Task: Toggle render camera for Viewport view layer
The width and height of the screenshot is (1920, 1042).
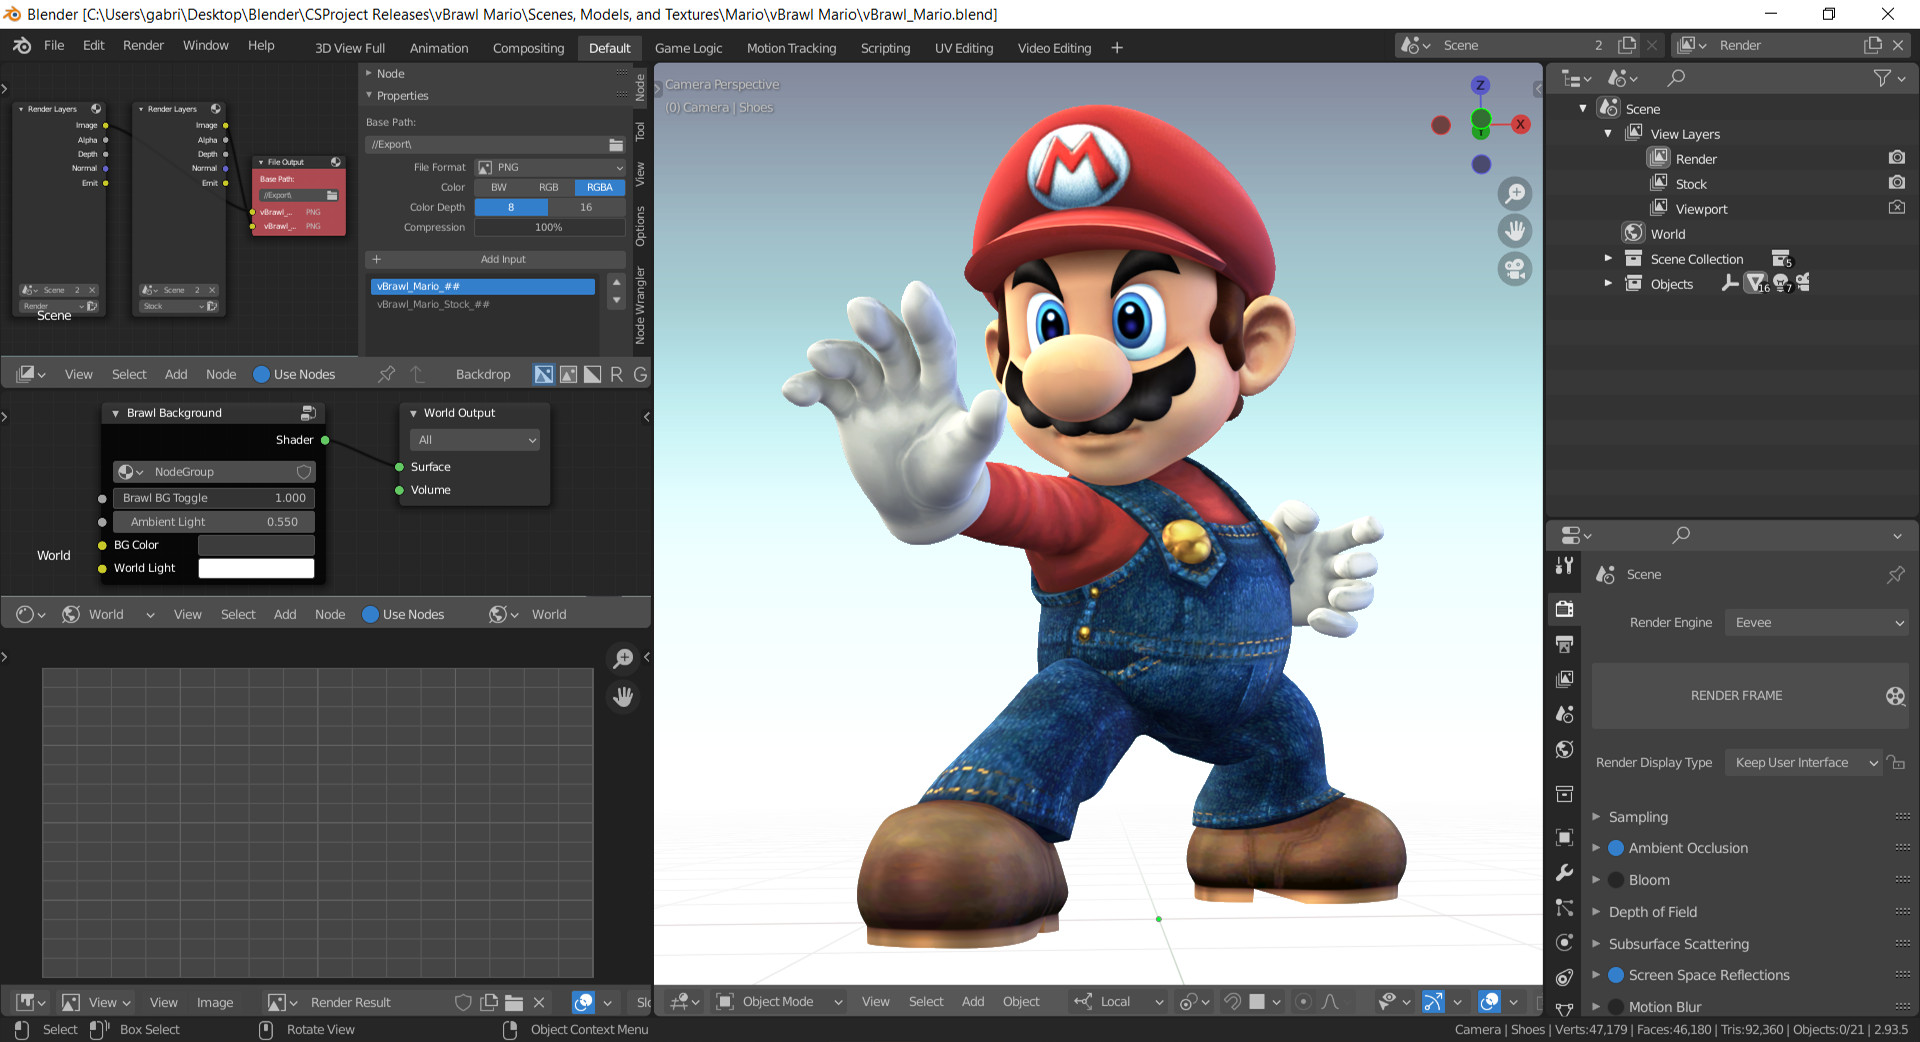Action: [1896, 208]
